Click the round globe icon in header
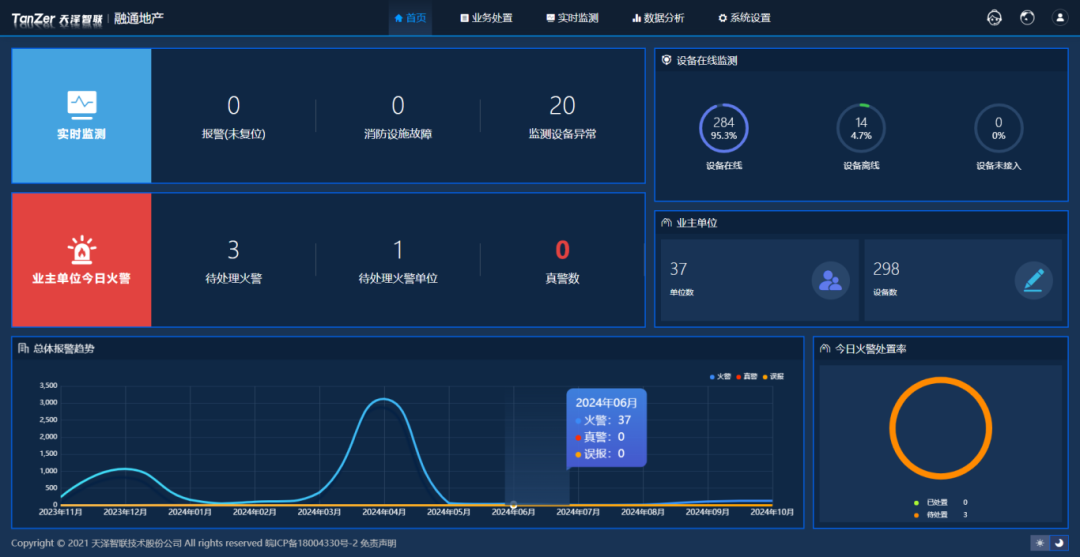The image size is (1080, 557). [x=1027, y=18]
